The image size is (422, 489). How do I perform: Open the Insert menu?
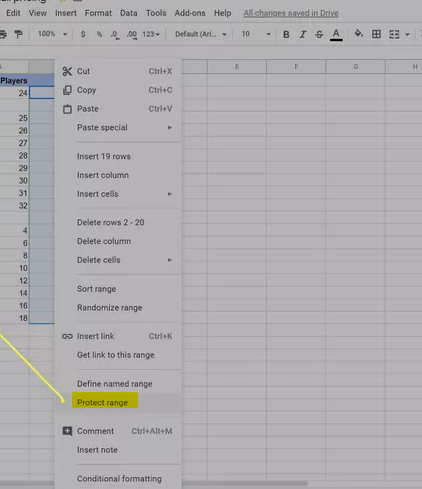pyautogui.click(x=66, y=13)
